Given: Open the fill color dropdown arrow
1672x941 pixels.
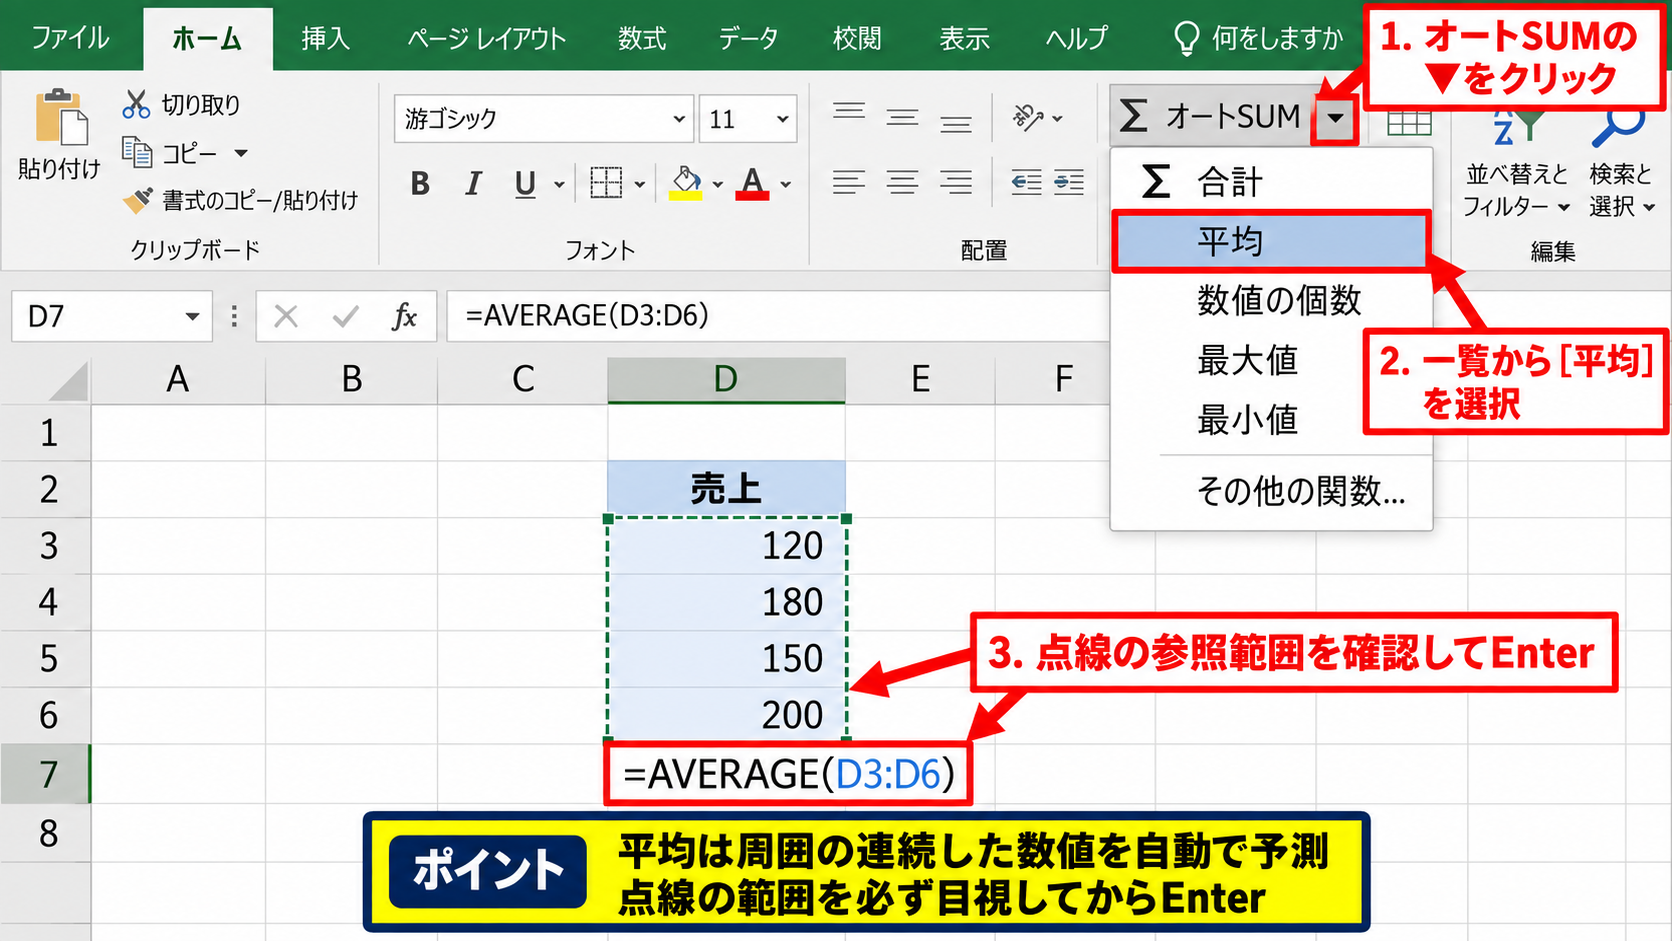Looking at the screenshot, I should click(717, 185).
